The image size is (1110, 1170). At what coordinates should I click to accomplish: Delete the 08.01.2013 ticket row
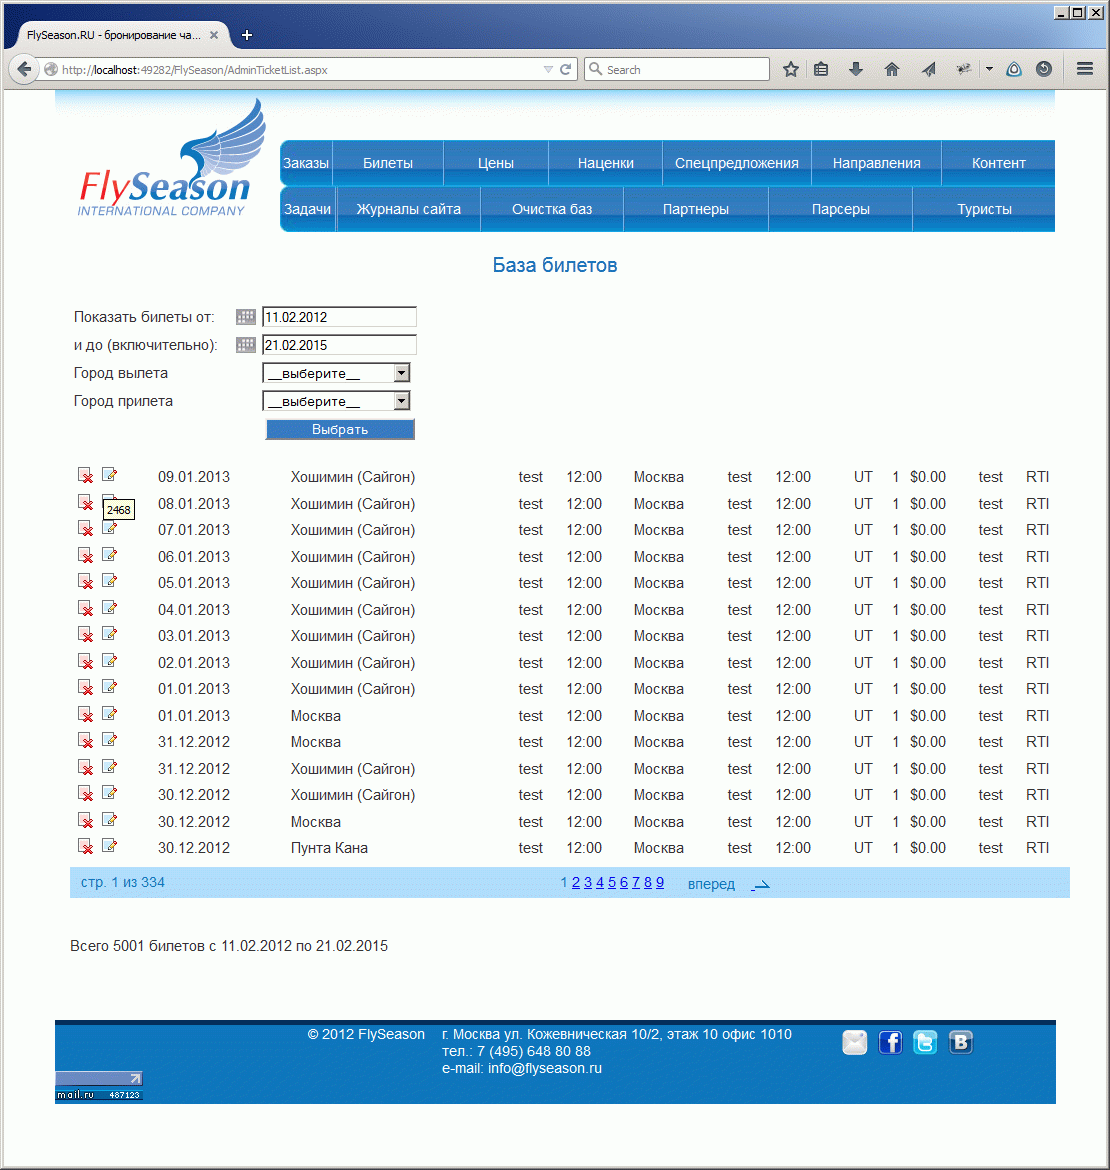tap(86, 502)
